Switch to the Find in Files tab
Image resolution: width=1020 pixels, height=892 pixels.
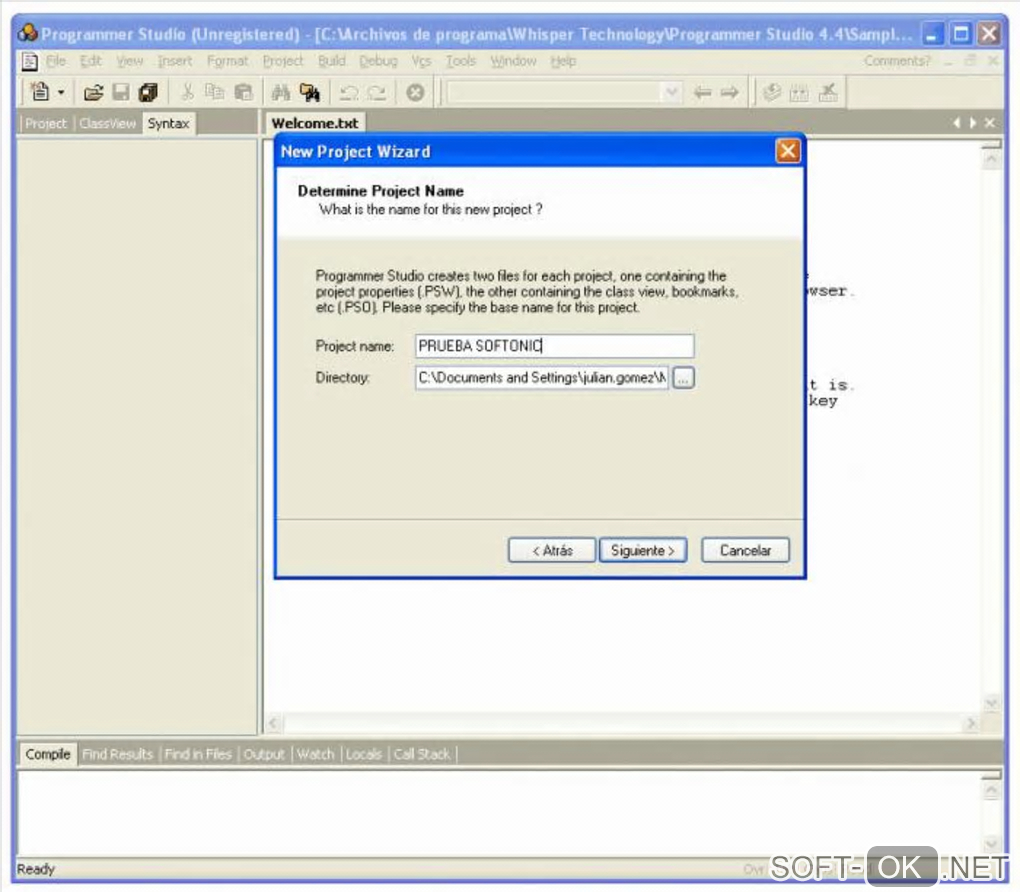pos(198,754)
